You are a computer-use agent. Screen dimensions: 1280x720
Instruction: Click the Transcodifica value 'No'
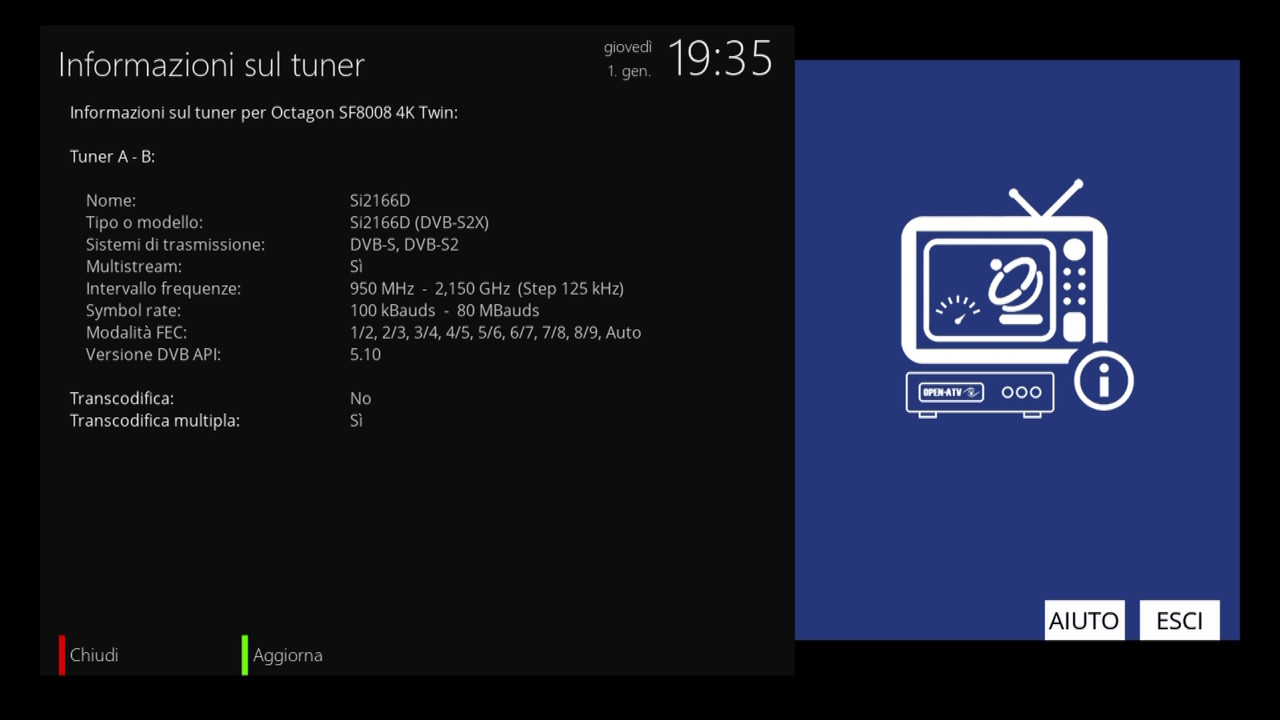pyautogui.click(x=360, y=399)
